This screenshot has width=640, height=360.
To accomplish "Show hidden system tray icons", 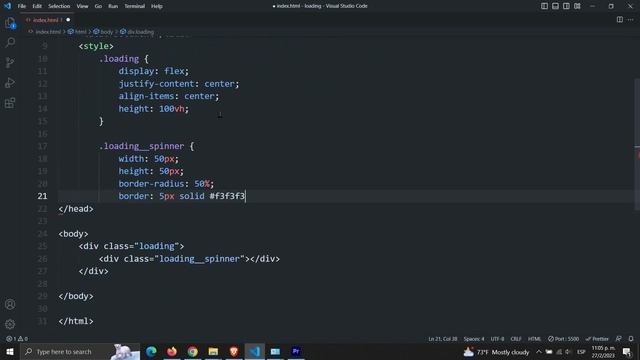I will [539, 352].
